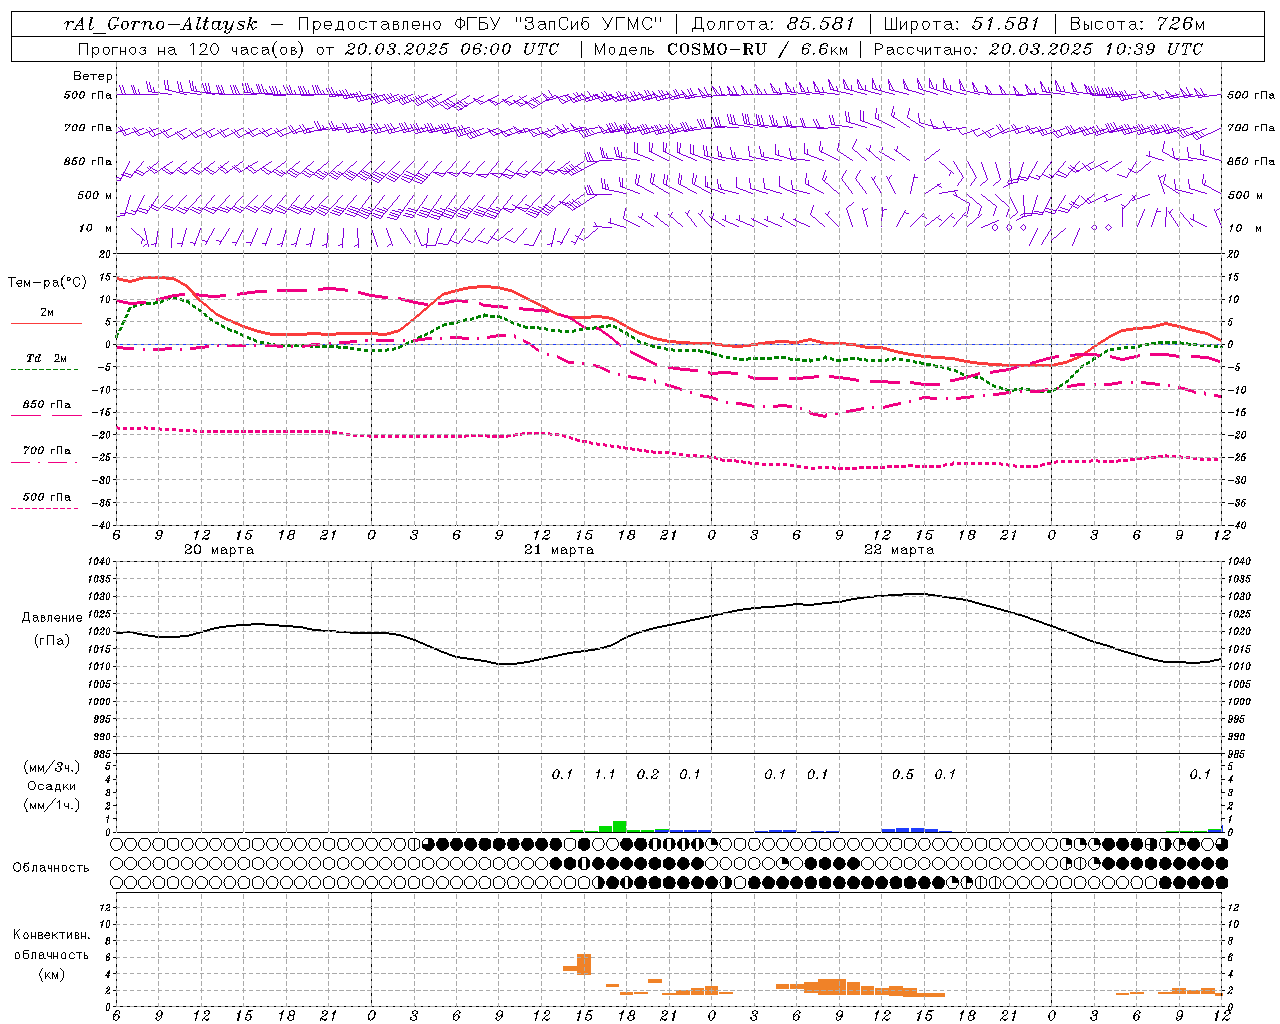Click the 20 марта date label
The width and height of the screenshot is (1280, 1024).
click(x=219, y=550)
